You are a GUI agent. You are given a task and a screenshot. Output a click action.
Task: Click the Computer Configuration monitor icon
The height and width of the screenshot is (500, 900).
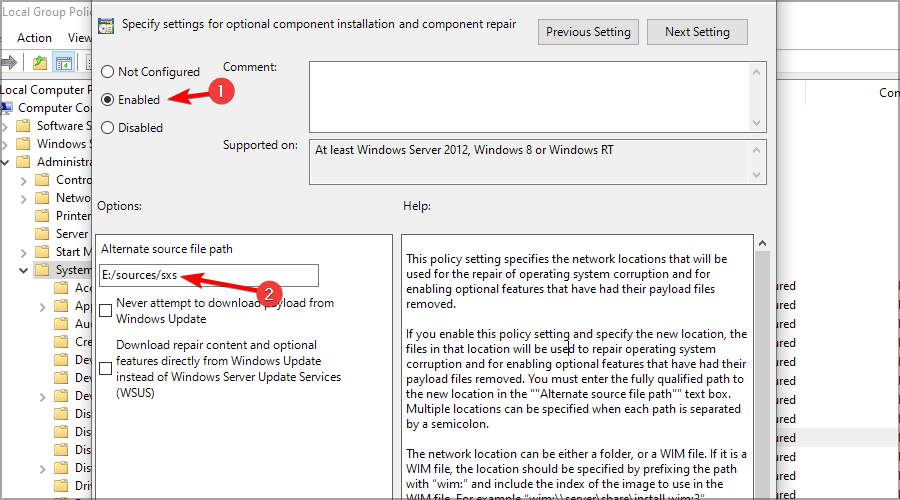[x=7, y=107]
